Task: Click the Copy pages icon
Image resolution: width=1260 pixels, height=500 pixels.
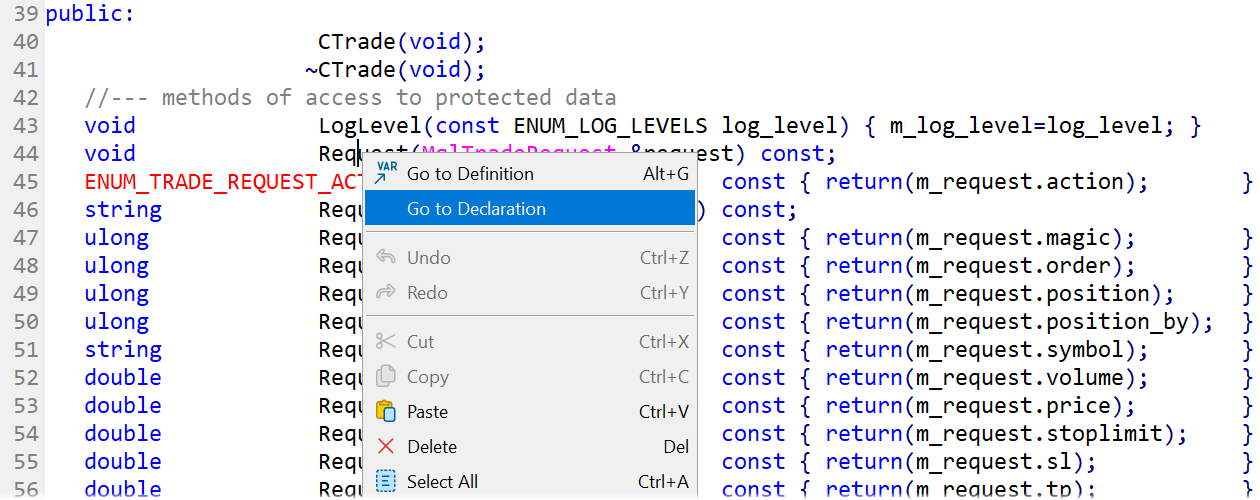Action: tap(385, 377)
